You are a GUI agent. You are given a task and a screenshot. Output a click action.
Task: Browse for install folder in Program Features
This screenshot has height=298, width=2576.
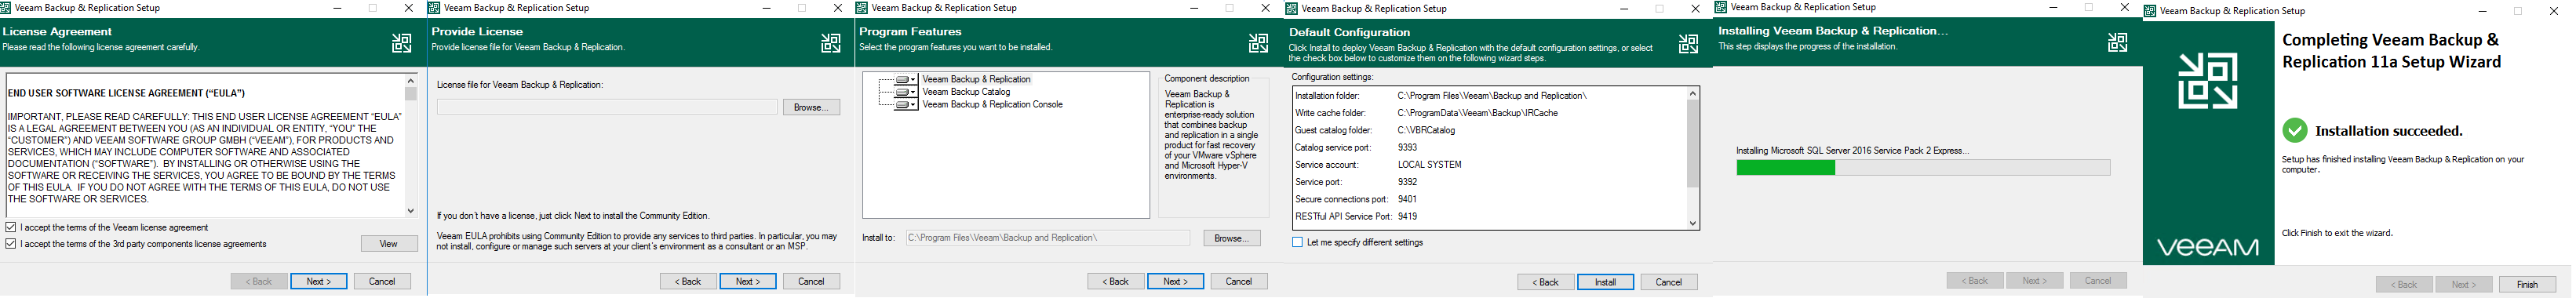[x=1232, y=238]
